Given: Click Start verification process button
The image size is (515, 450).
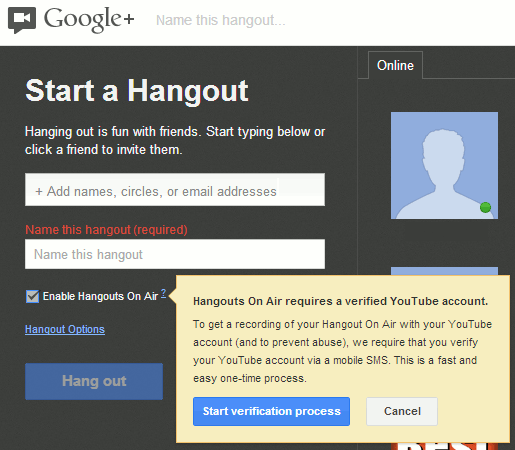Looking at the screenshot, I should [271, 411].
